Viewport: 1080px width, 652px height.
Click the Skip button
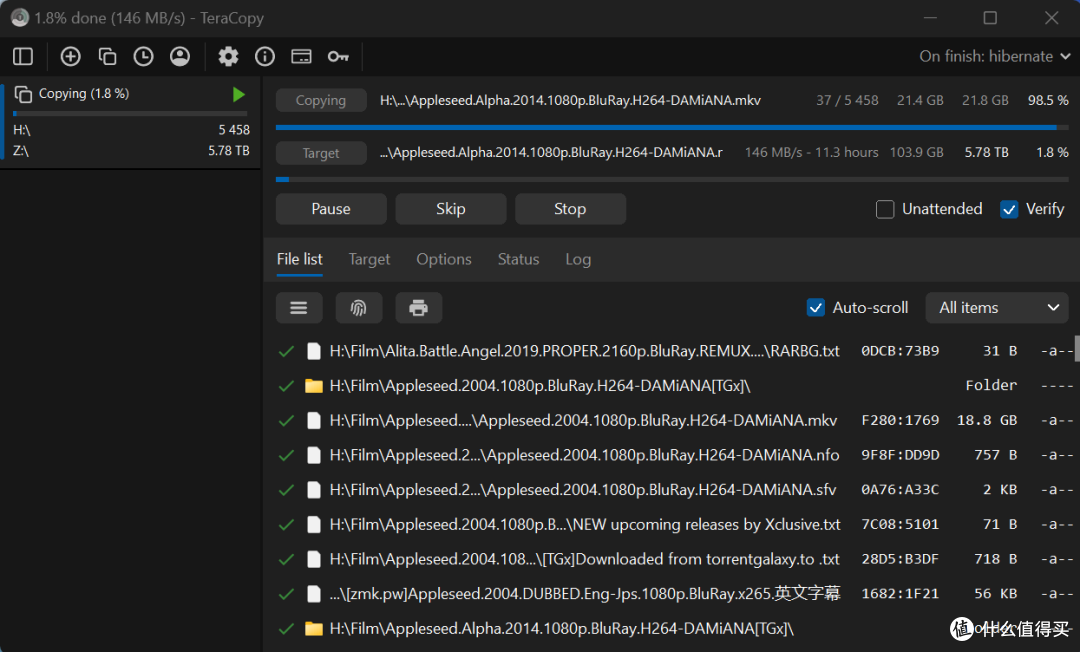pos(450,209)
